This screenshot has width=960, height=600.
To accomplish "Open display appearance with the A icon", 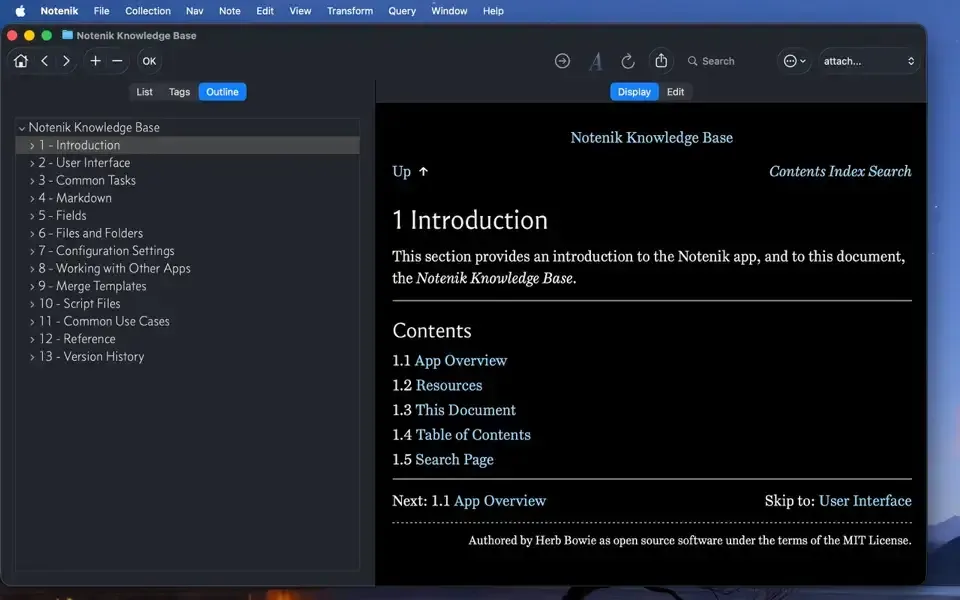I will (595, 61).
